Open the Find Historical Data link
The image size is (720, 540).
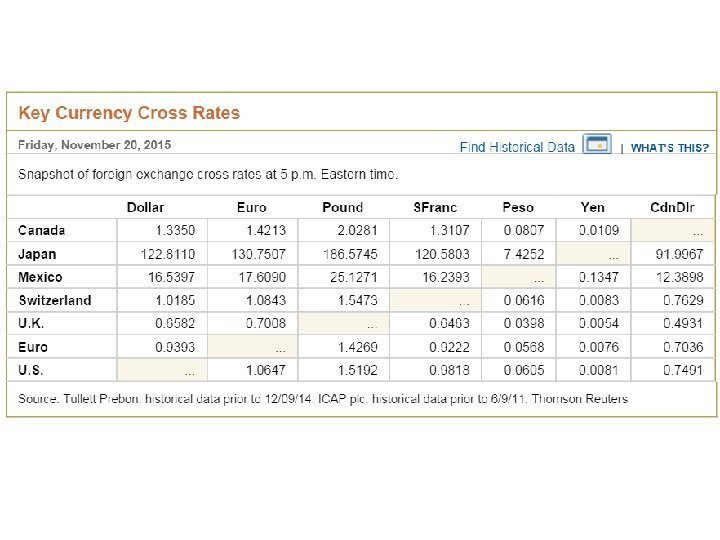[x=517, y=147]
